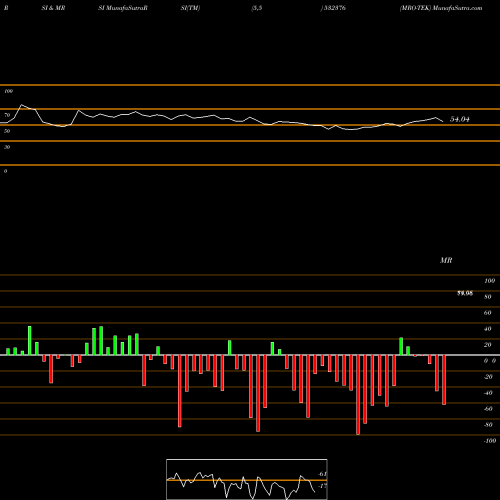Click the 59.98 value label
Image resolution: width=500 pixels, height=500 pixels.
coord(465,293)
